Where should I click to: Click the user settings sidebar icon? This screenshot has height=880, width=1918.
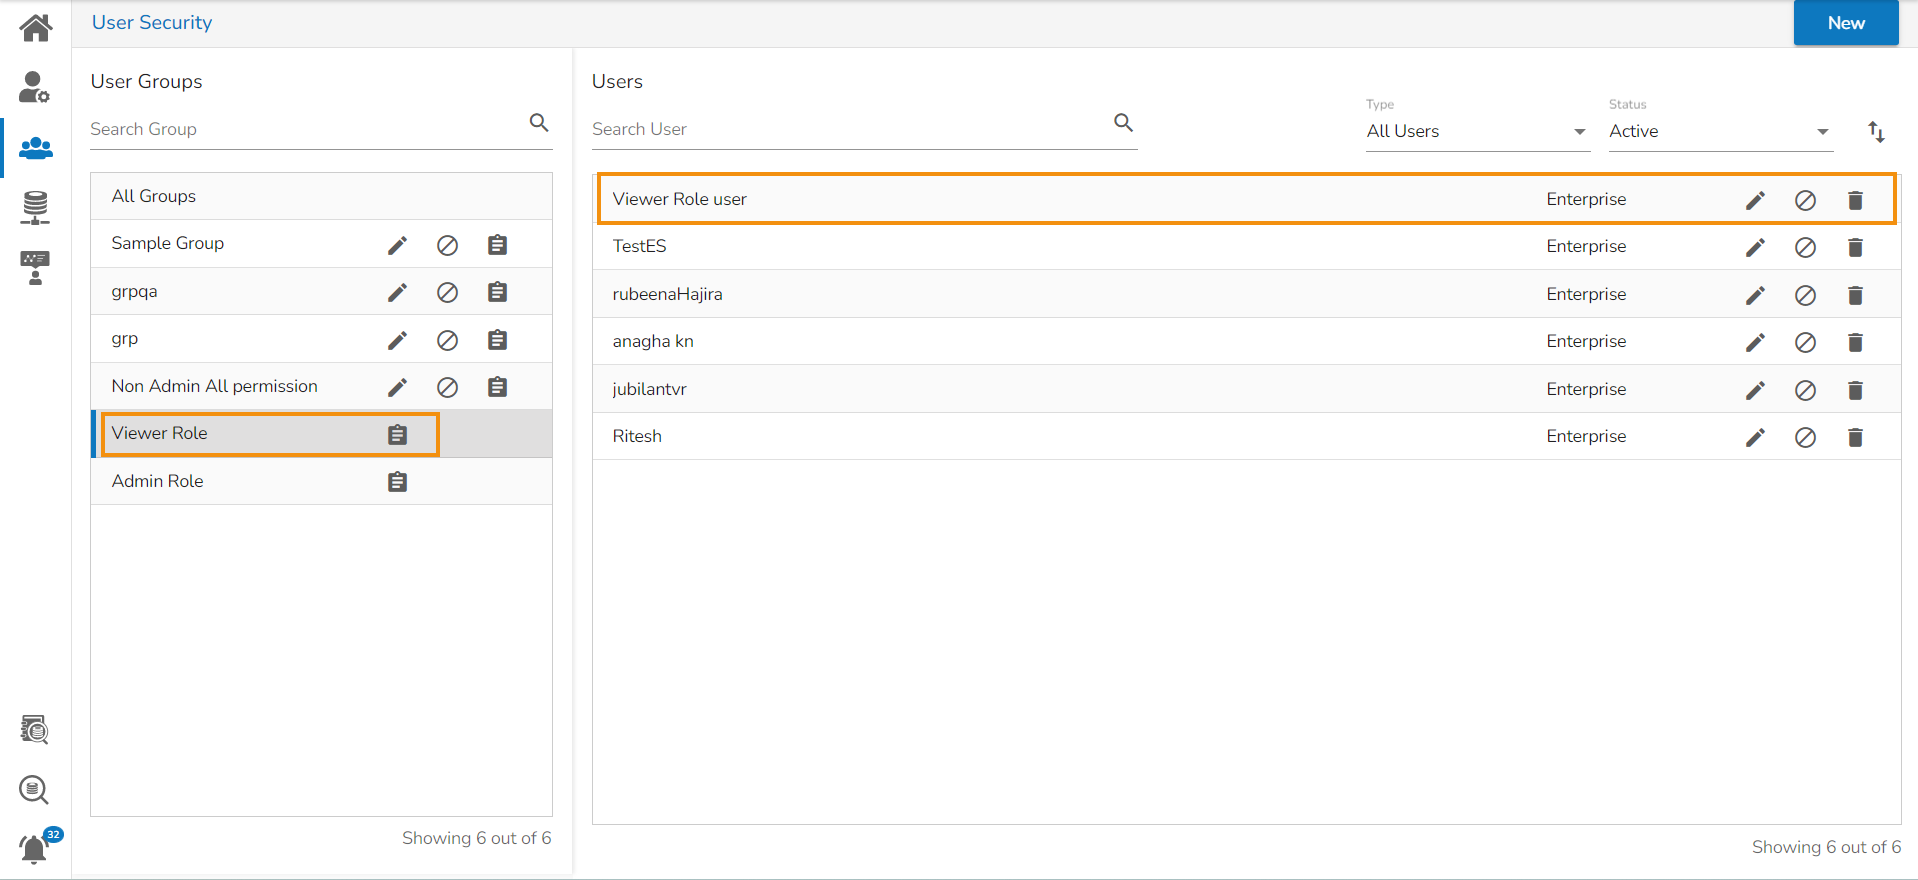[35, 88]
